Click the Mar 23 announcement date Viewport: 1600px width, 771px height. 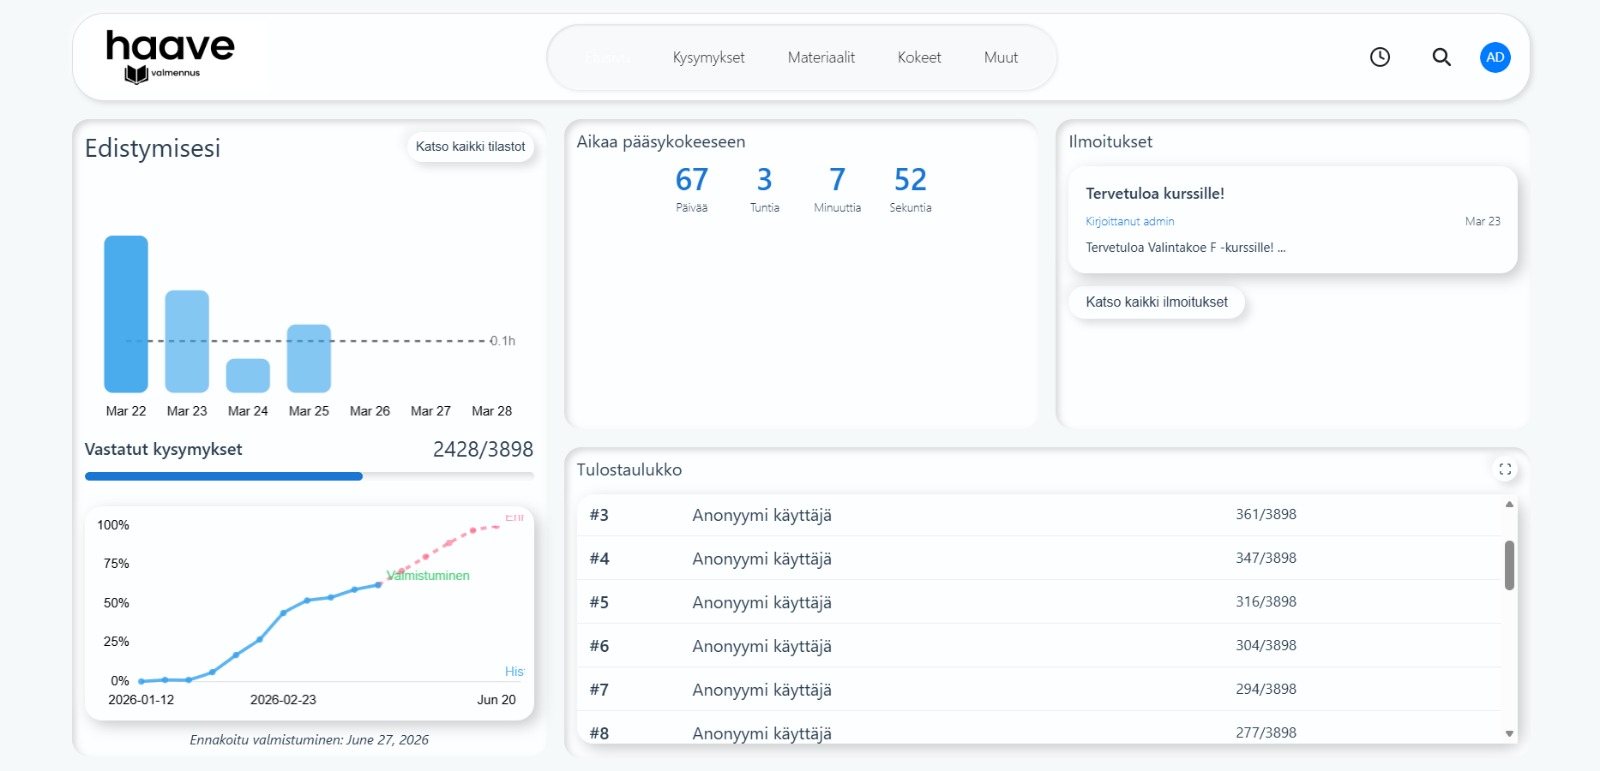coord(1482,221)
